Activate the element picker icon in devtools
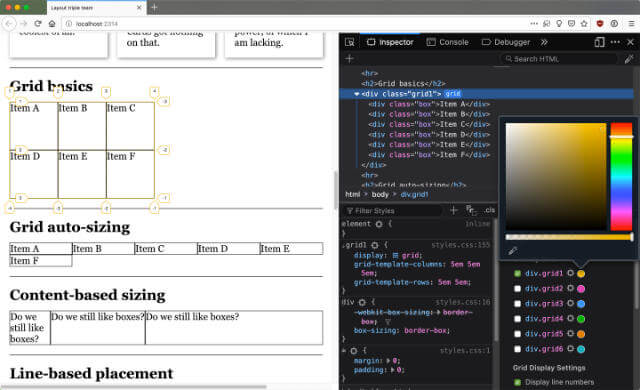Image resolution: width=640 pixels, height=390 pixels. (x=349, y=42)
